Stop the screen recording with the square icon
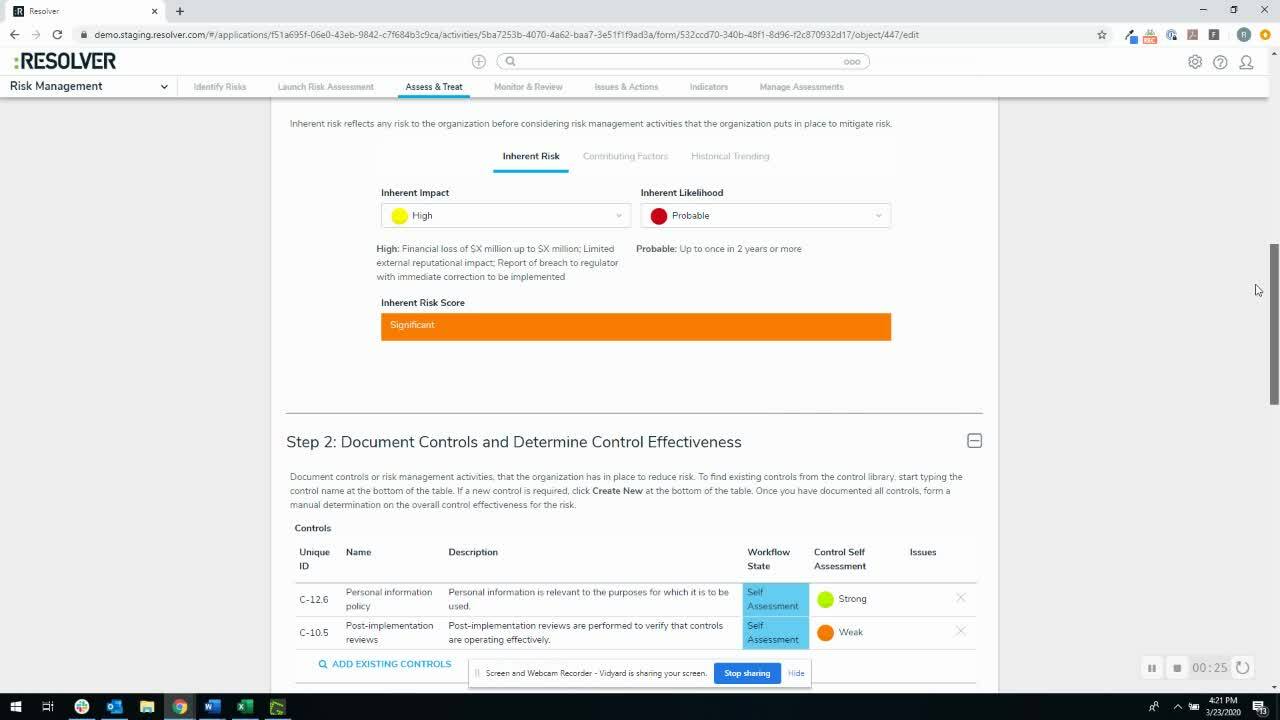Viewport: 1280px width, 720px height. pos(1175,667)
